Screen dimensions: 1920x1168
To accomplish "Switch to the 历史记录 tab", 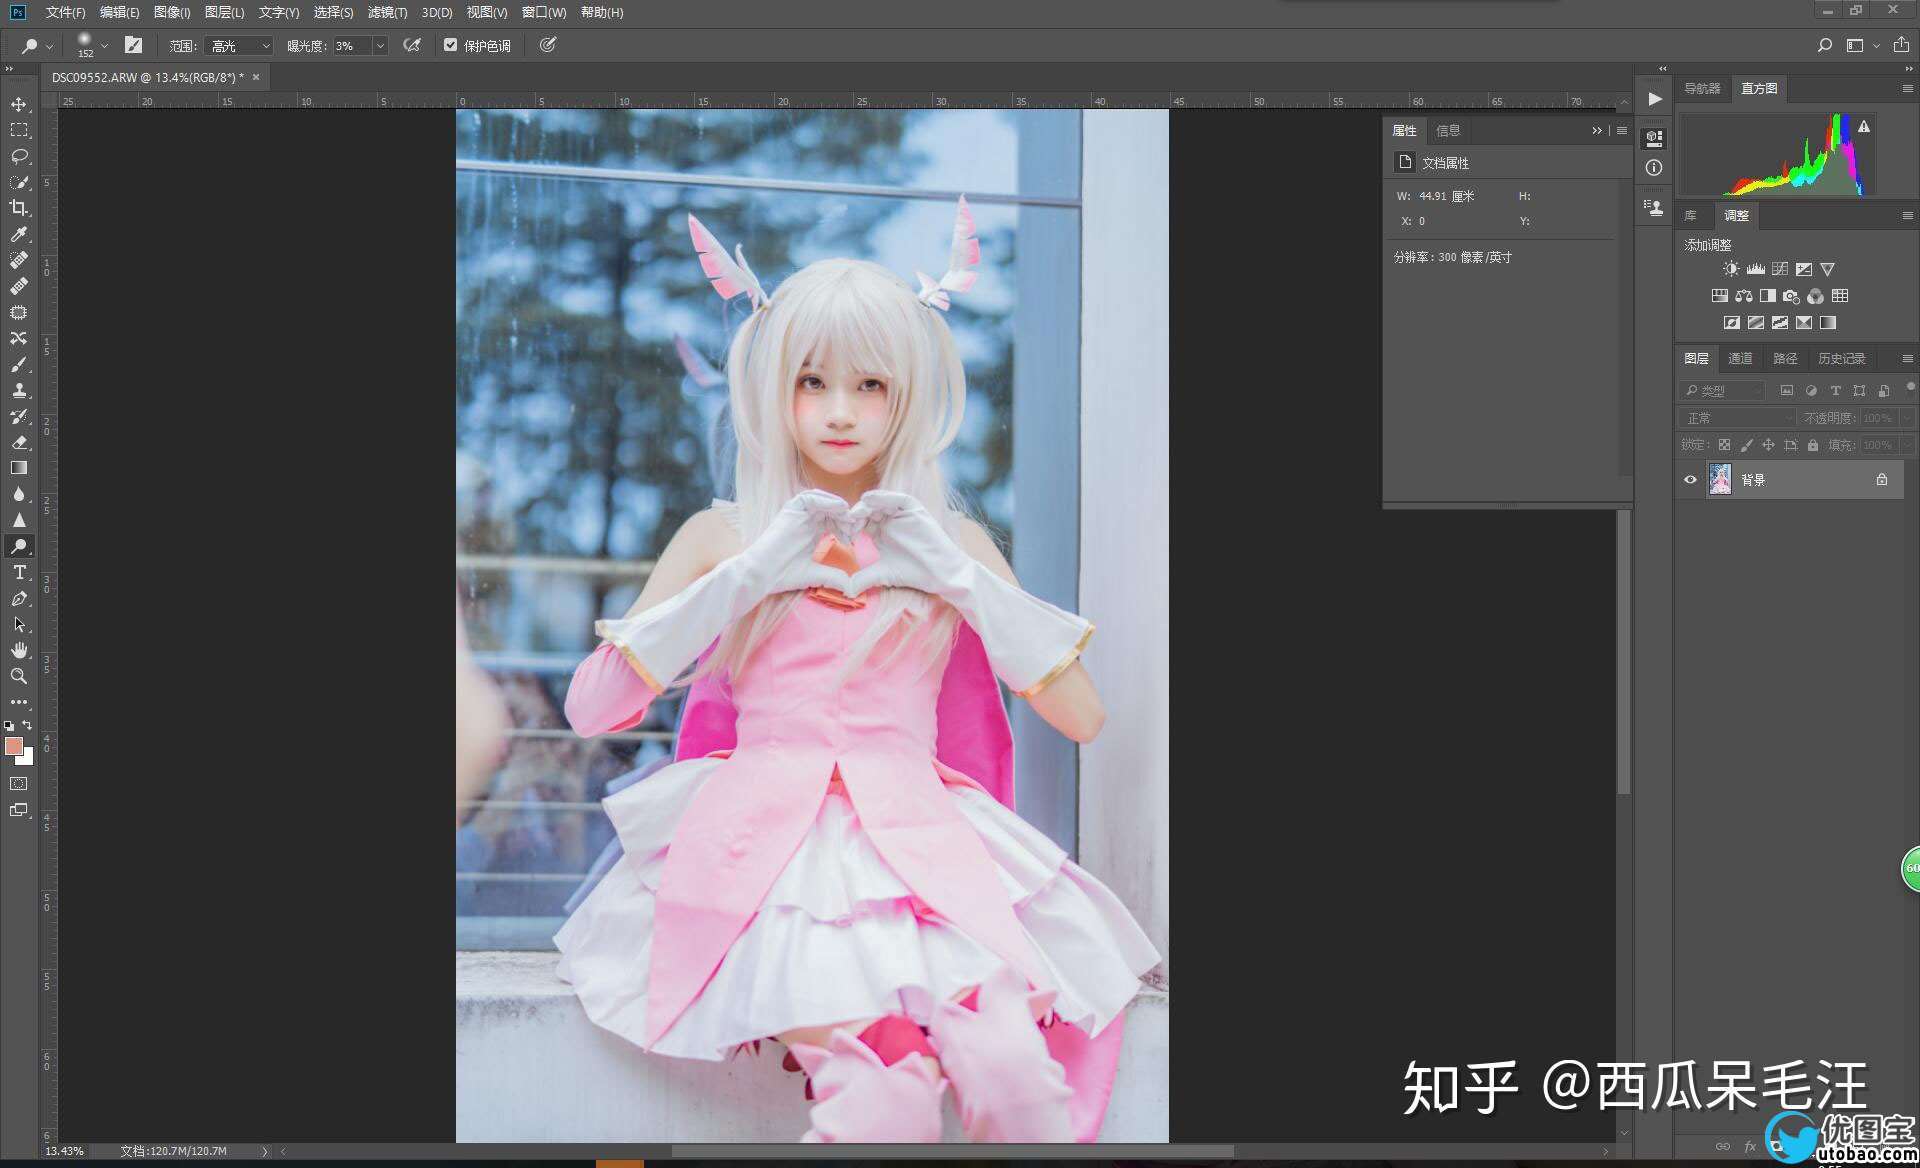I will click(x=1841, y=358).
